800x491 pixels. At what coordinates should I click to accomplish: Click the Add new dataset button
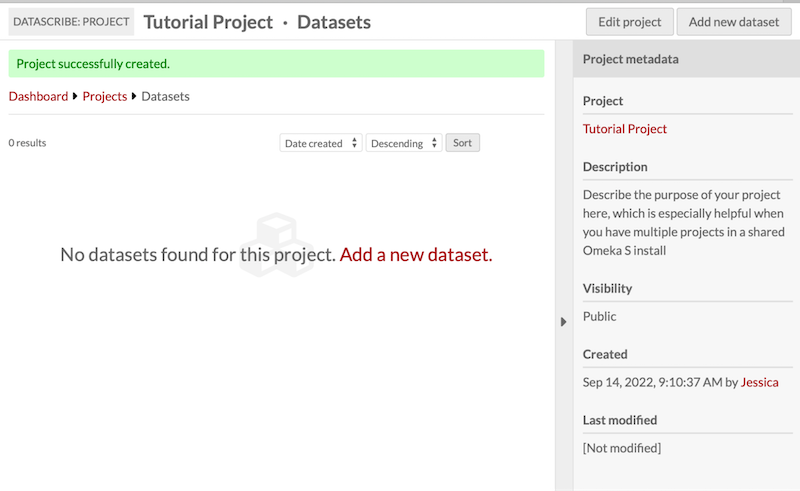[734, 22]
